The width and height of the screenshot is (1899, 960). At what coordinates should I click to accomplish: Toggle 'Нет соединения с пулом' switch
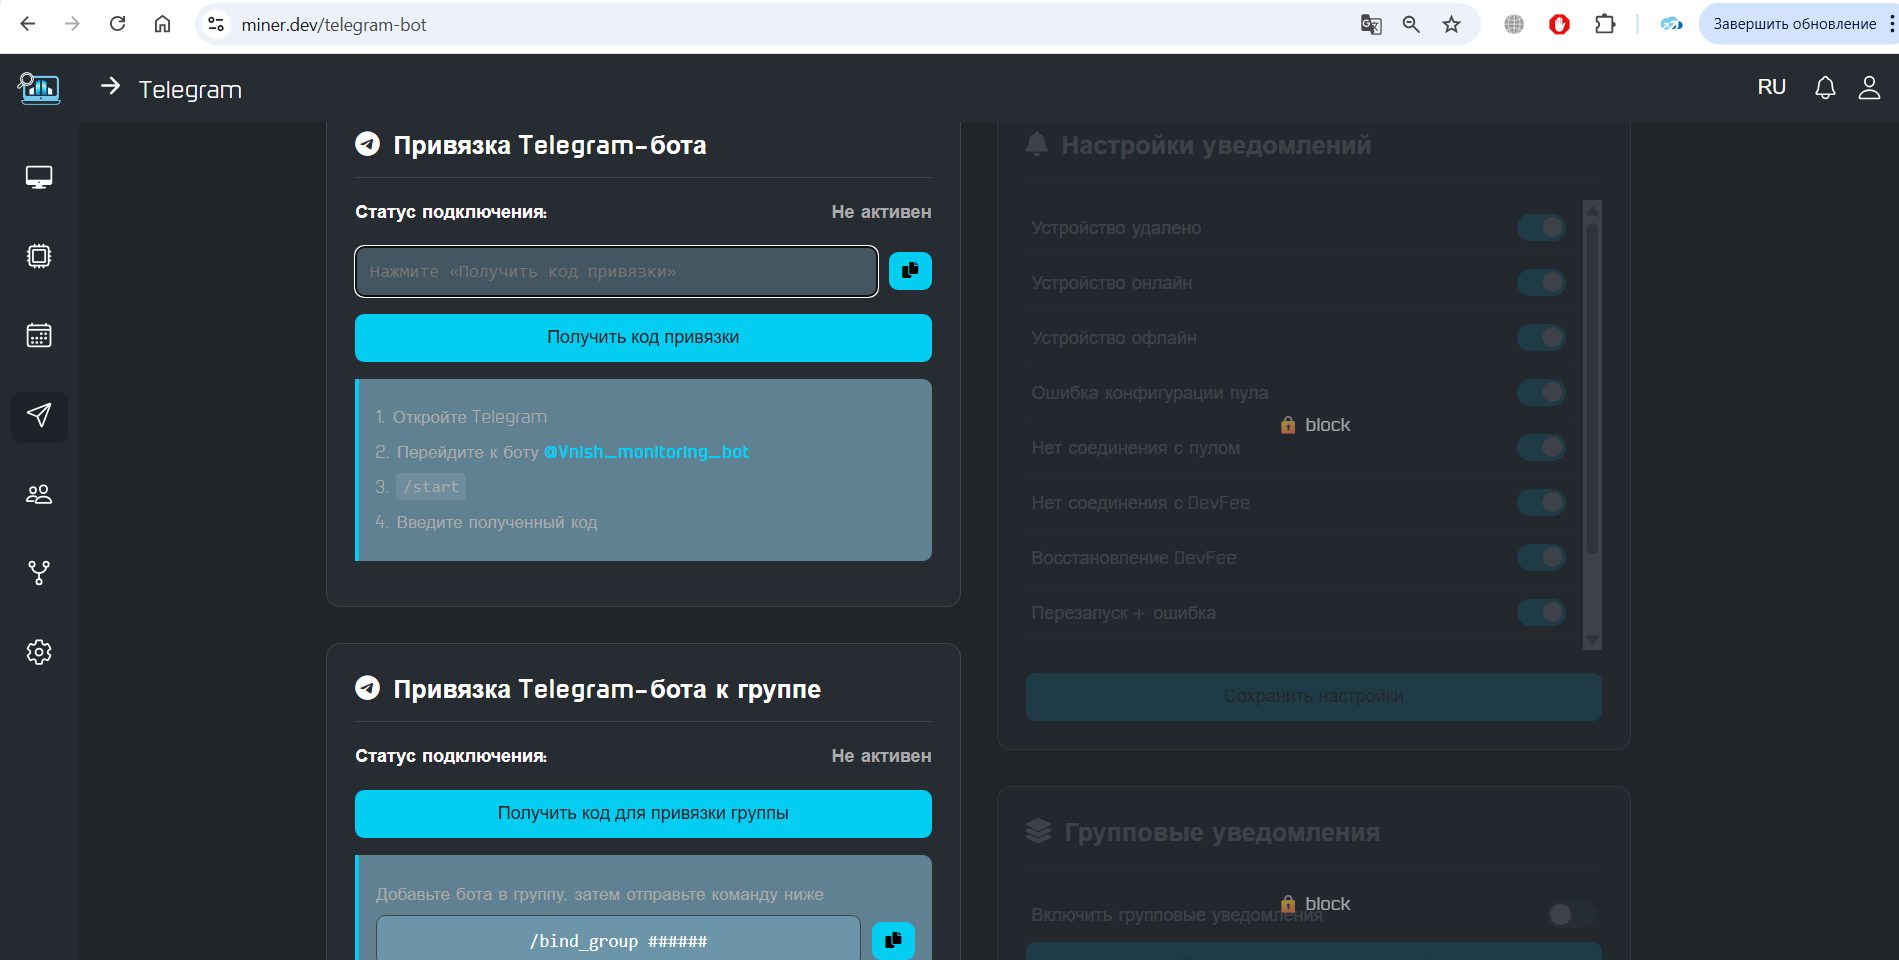pyautogui.click(x=1541, y=448)
